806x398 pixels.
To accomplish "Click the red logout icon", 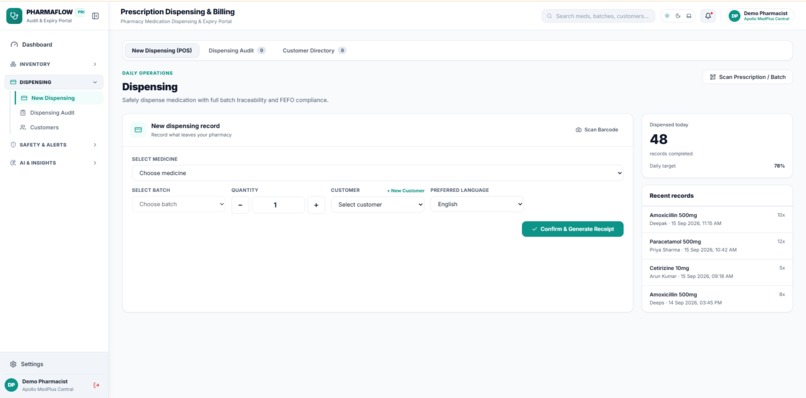I will click(x=96, y=385).
